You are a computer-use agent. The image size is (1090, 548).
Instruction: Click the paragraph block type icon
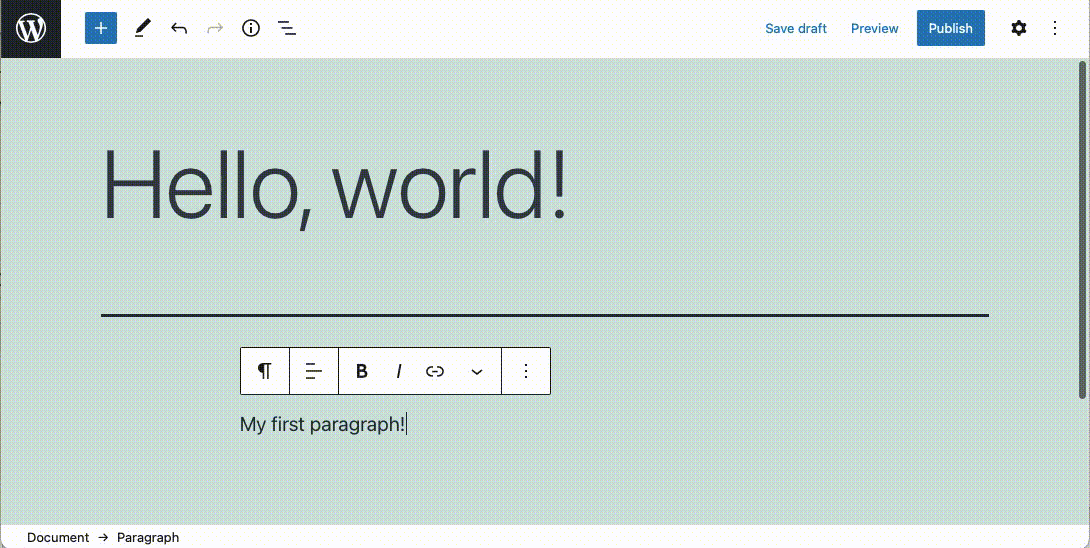(x=265, y=371)
